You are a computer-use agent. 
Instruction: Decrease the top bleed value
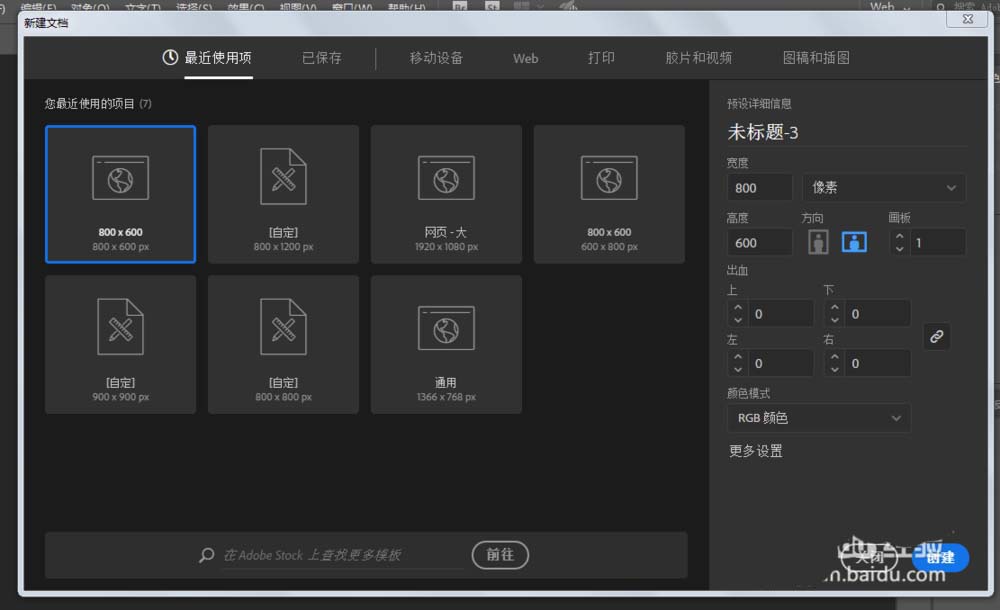(738, 320)
